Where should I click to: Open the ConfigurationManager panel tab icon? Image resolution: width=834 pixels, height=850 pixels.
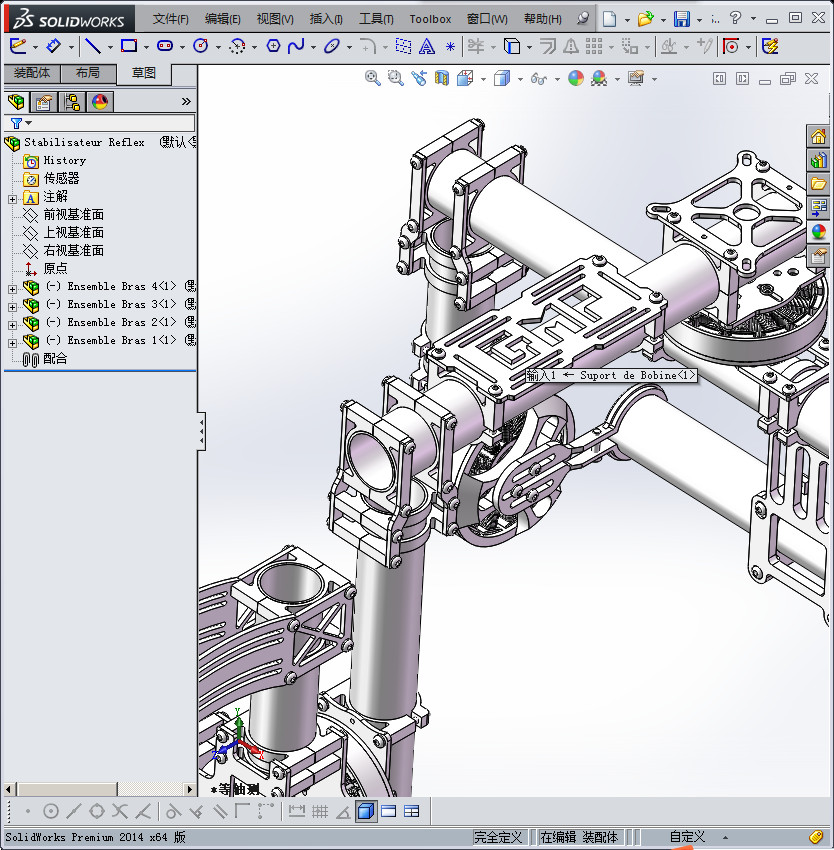coord(72,101)
